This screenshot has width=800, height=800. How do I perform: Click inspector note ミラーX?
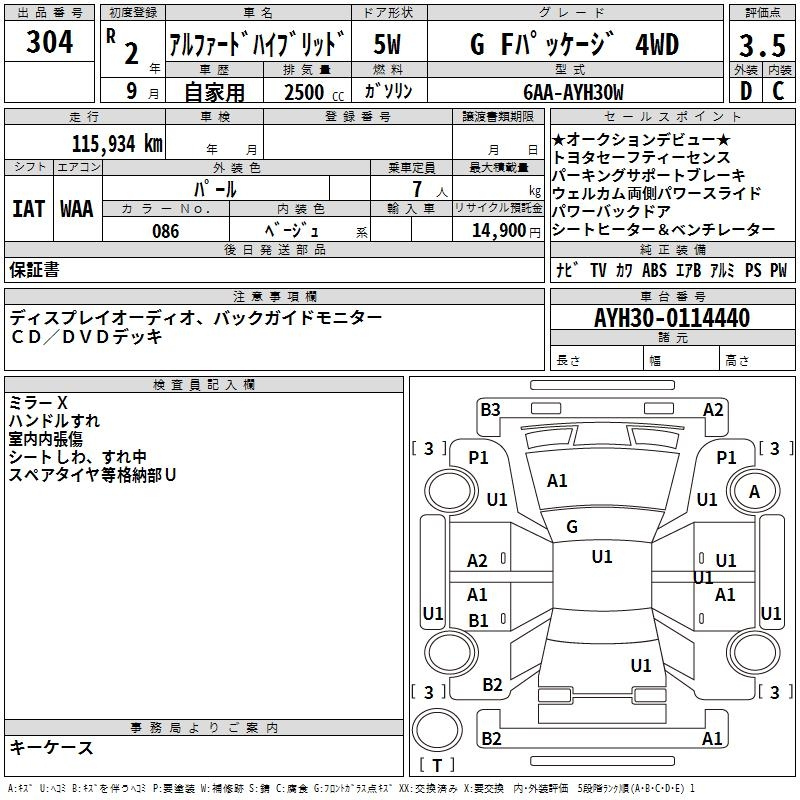(38, 403)
